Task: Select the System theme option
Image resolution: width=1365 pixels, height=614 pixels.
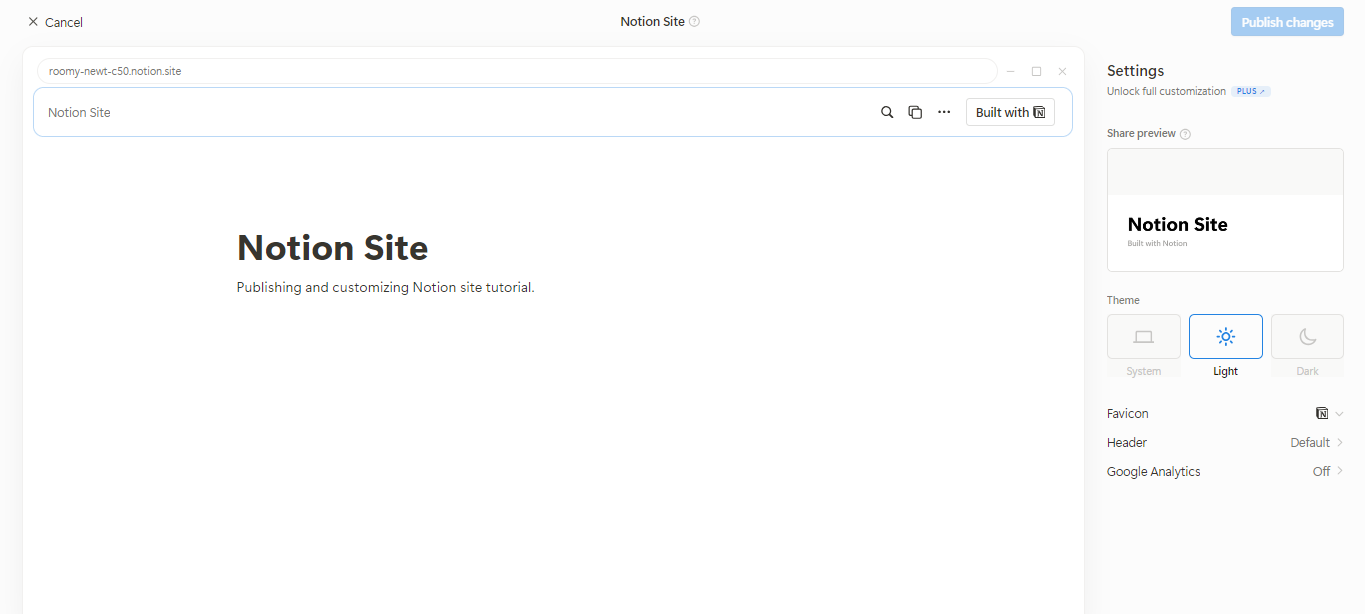Action: click(1144, 337)
